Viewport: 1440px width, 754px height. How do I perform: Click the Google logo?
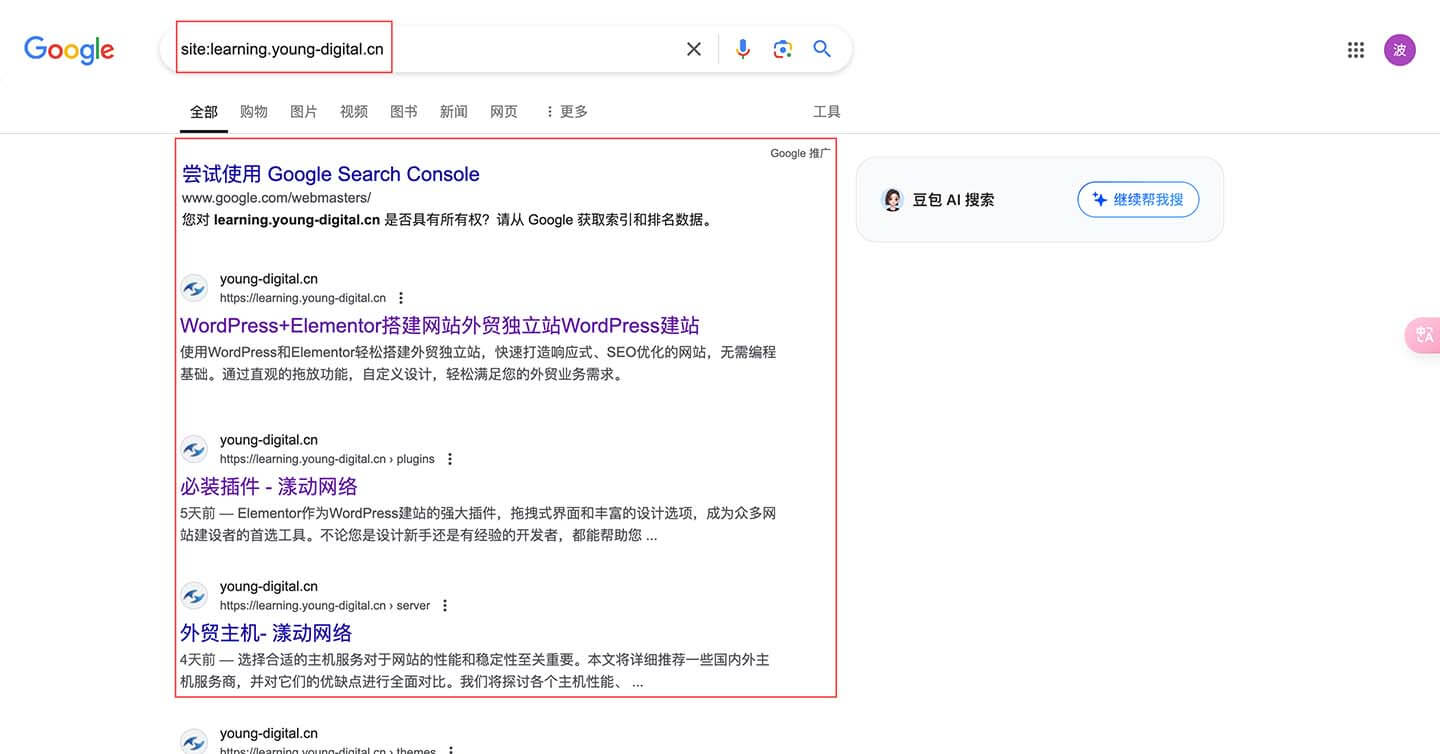pos(69,49)
